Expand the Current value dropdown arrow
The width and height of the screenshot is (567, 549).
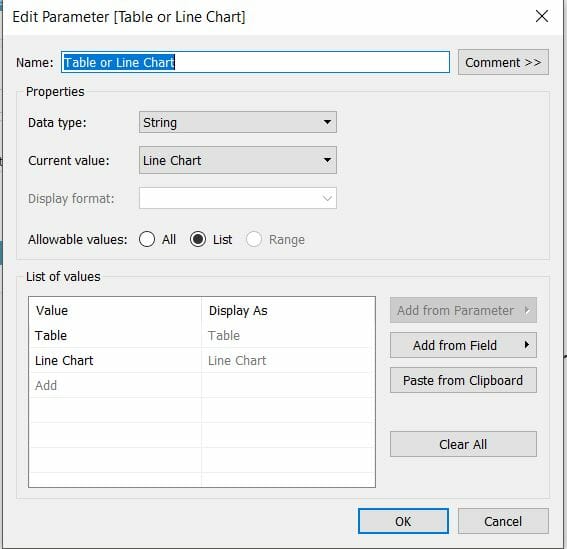tap(327, 160)
